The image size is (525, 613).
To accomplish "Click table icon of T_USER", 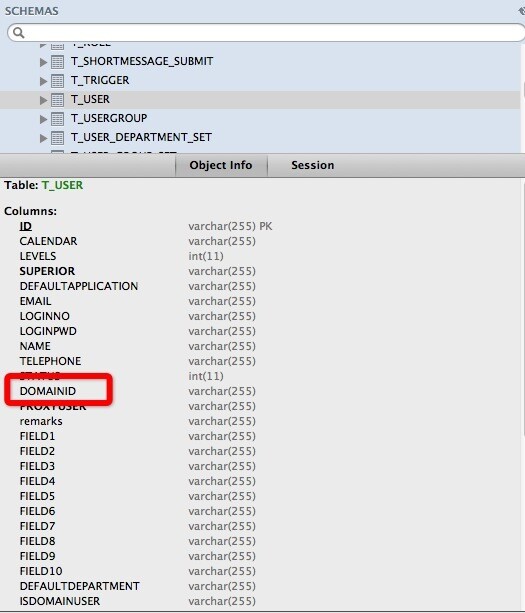I will tap(57, 100).
